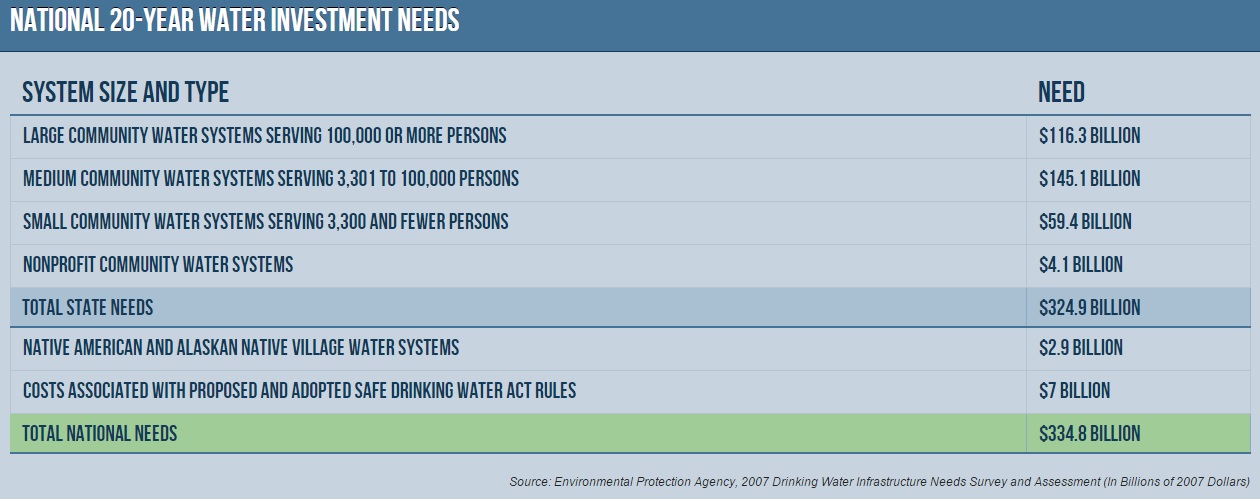Viewport: 1260px width, 499px height.
Task: Select the green Total National Needs row label
Action: [x=100, y=434]
